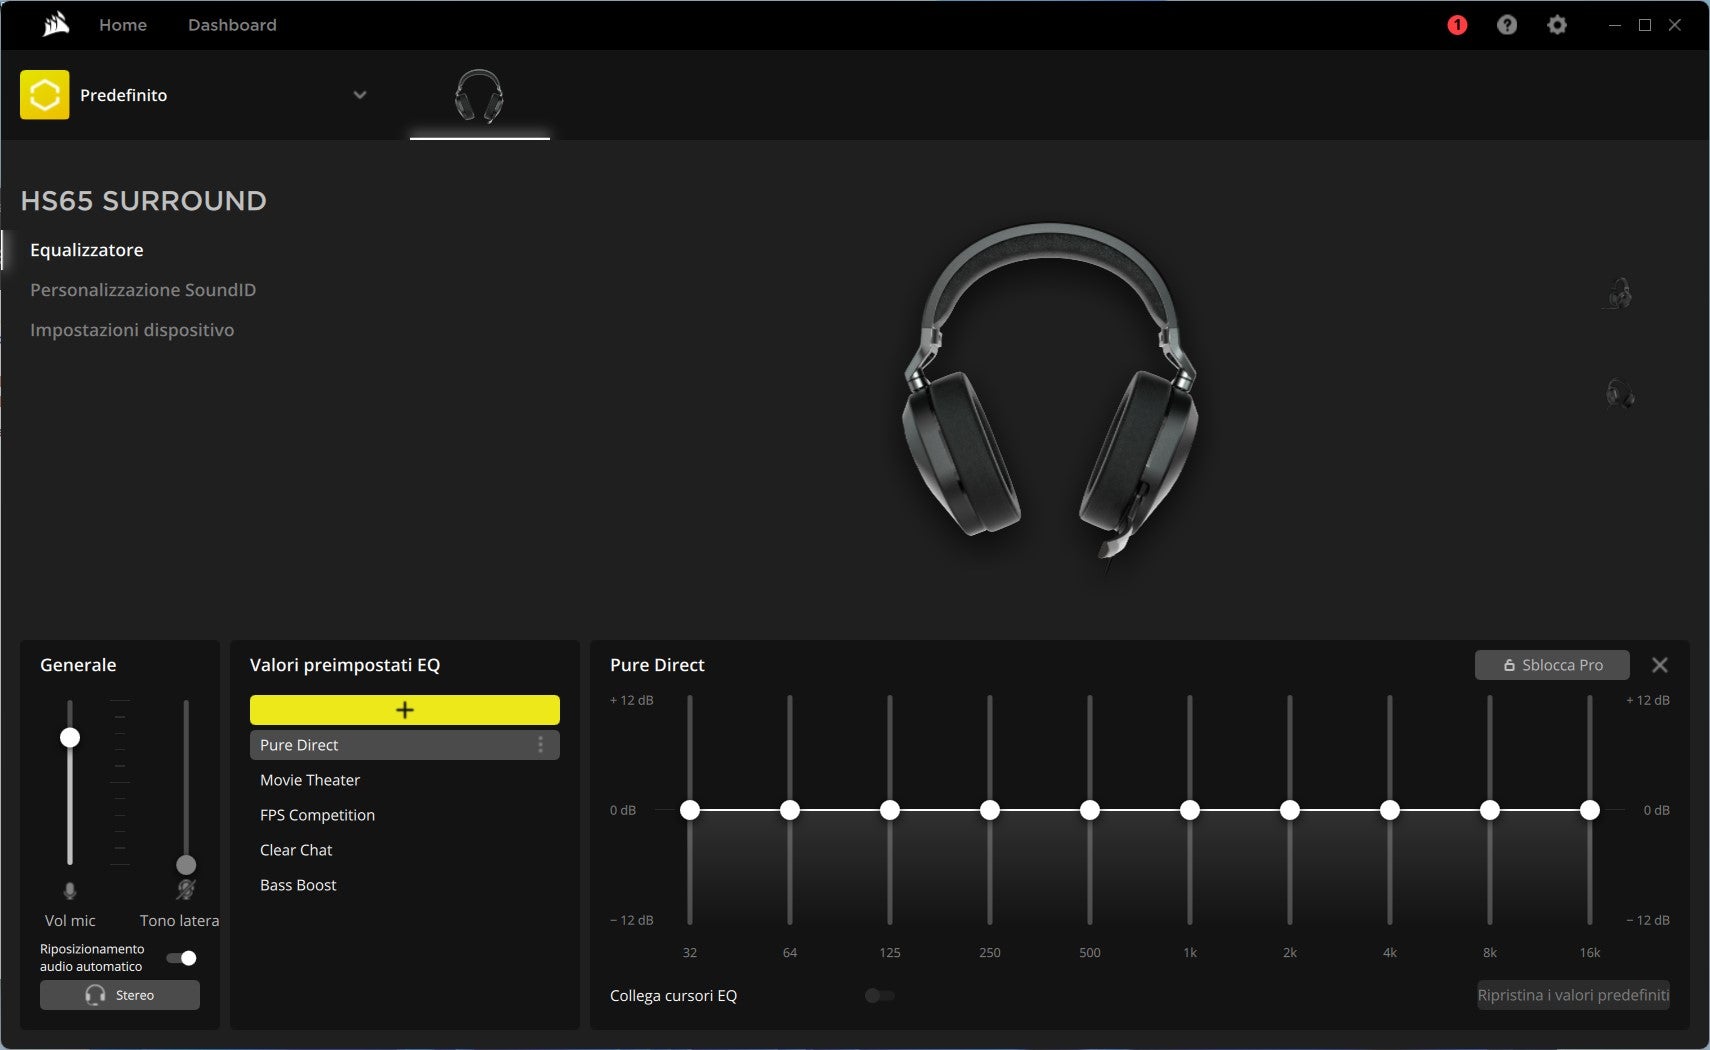Click the 32 Hz EQ slider handle
Viewport: 1710px width, 1050px height.
[690, 810]
